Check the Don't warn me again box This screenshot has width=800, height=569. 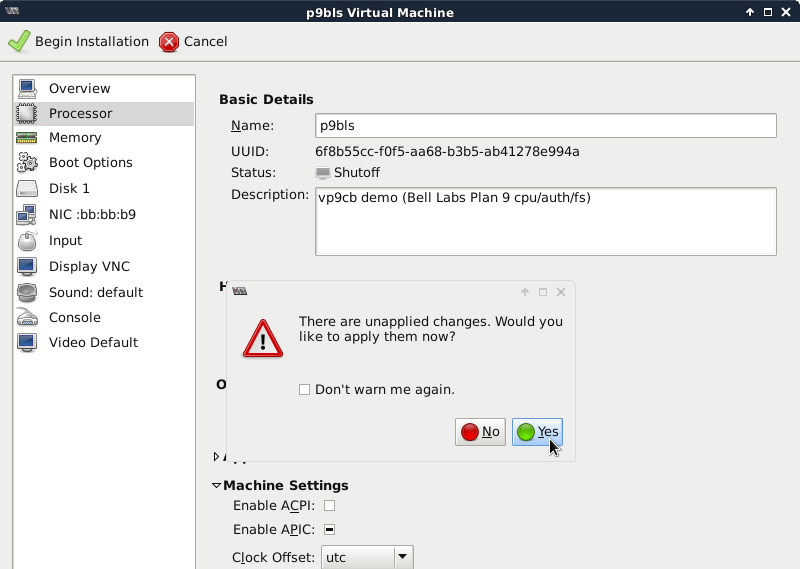(305, 390)
